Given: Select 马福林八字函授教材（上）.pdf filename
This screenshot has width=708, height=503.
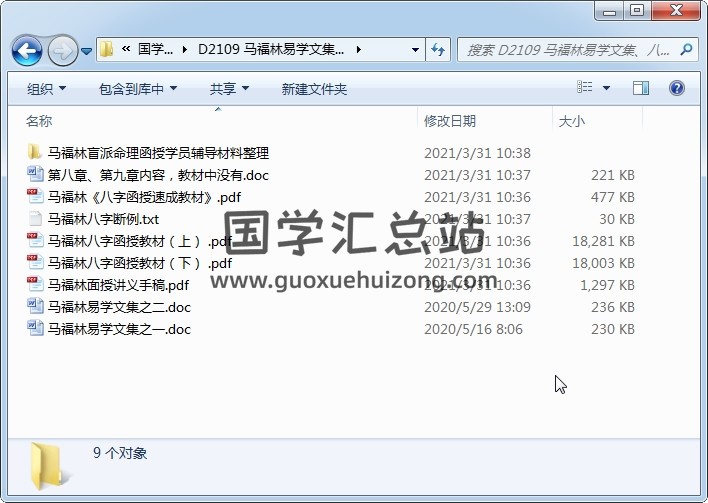Looking at the screenshot, I should click(140, 241).
